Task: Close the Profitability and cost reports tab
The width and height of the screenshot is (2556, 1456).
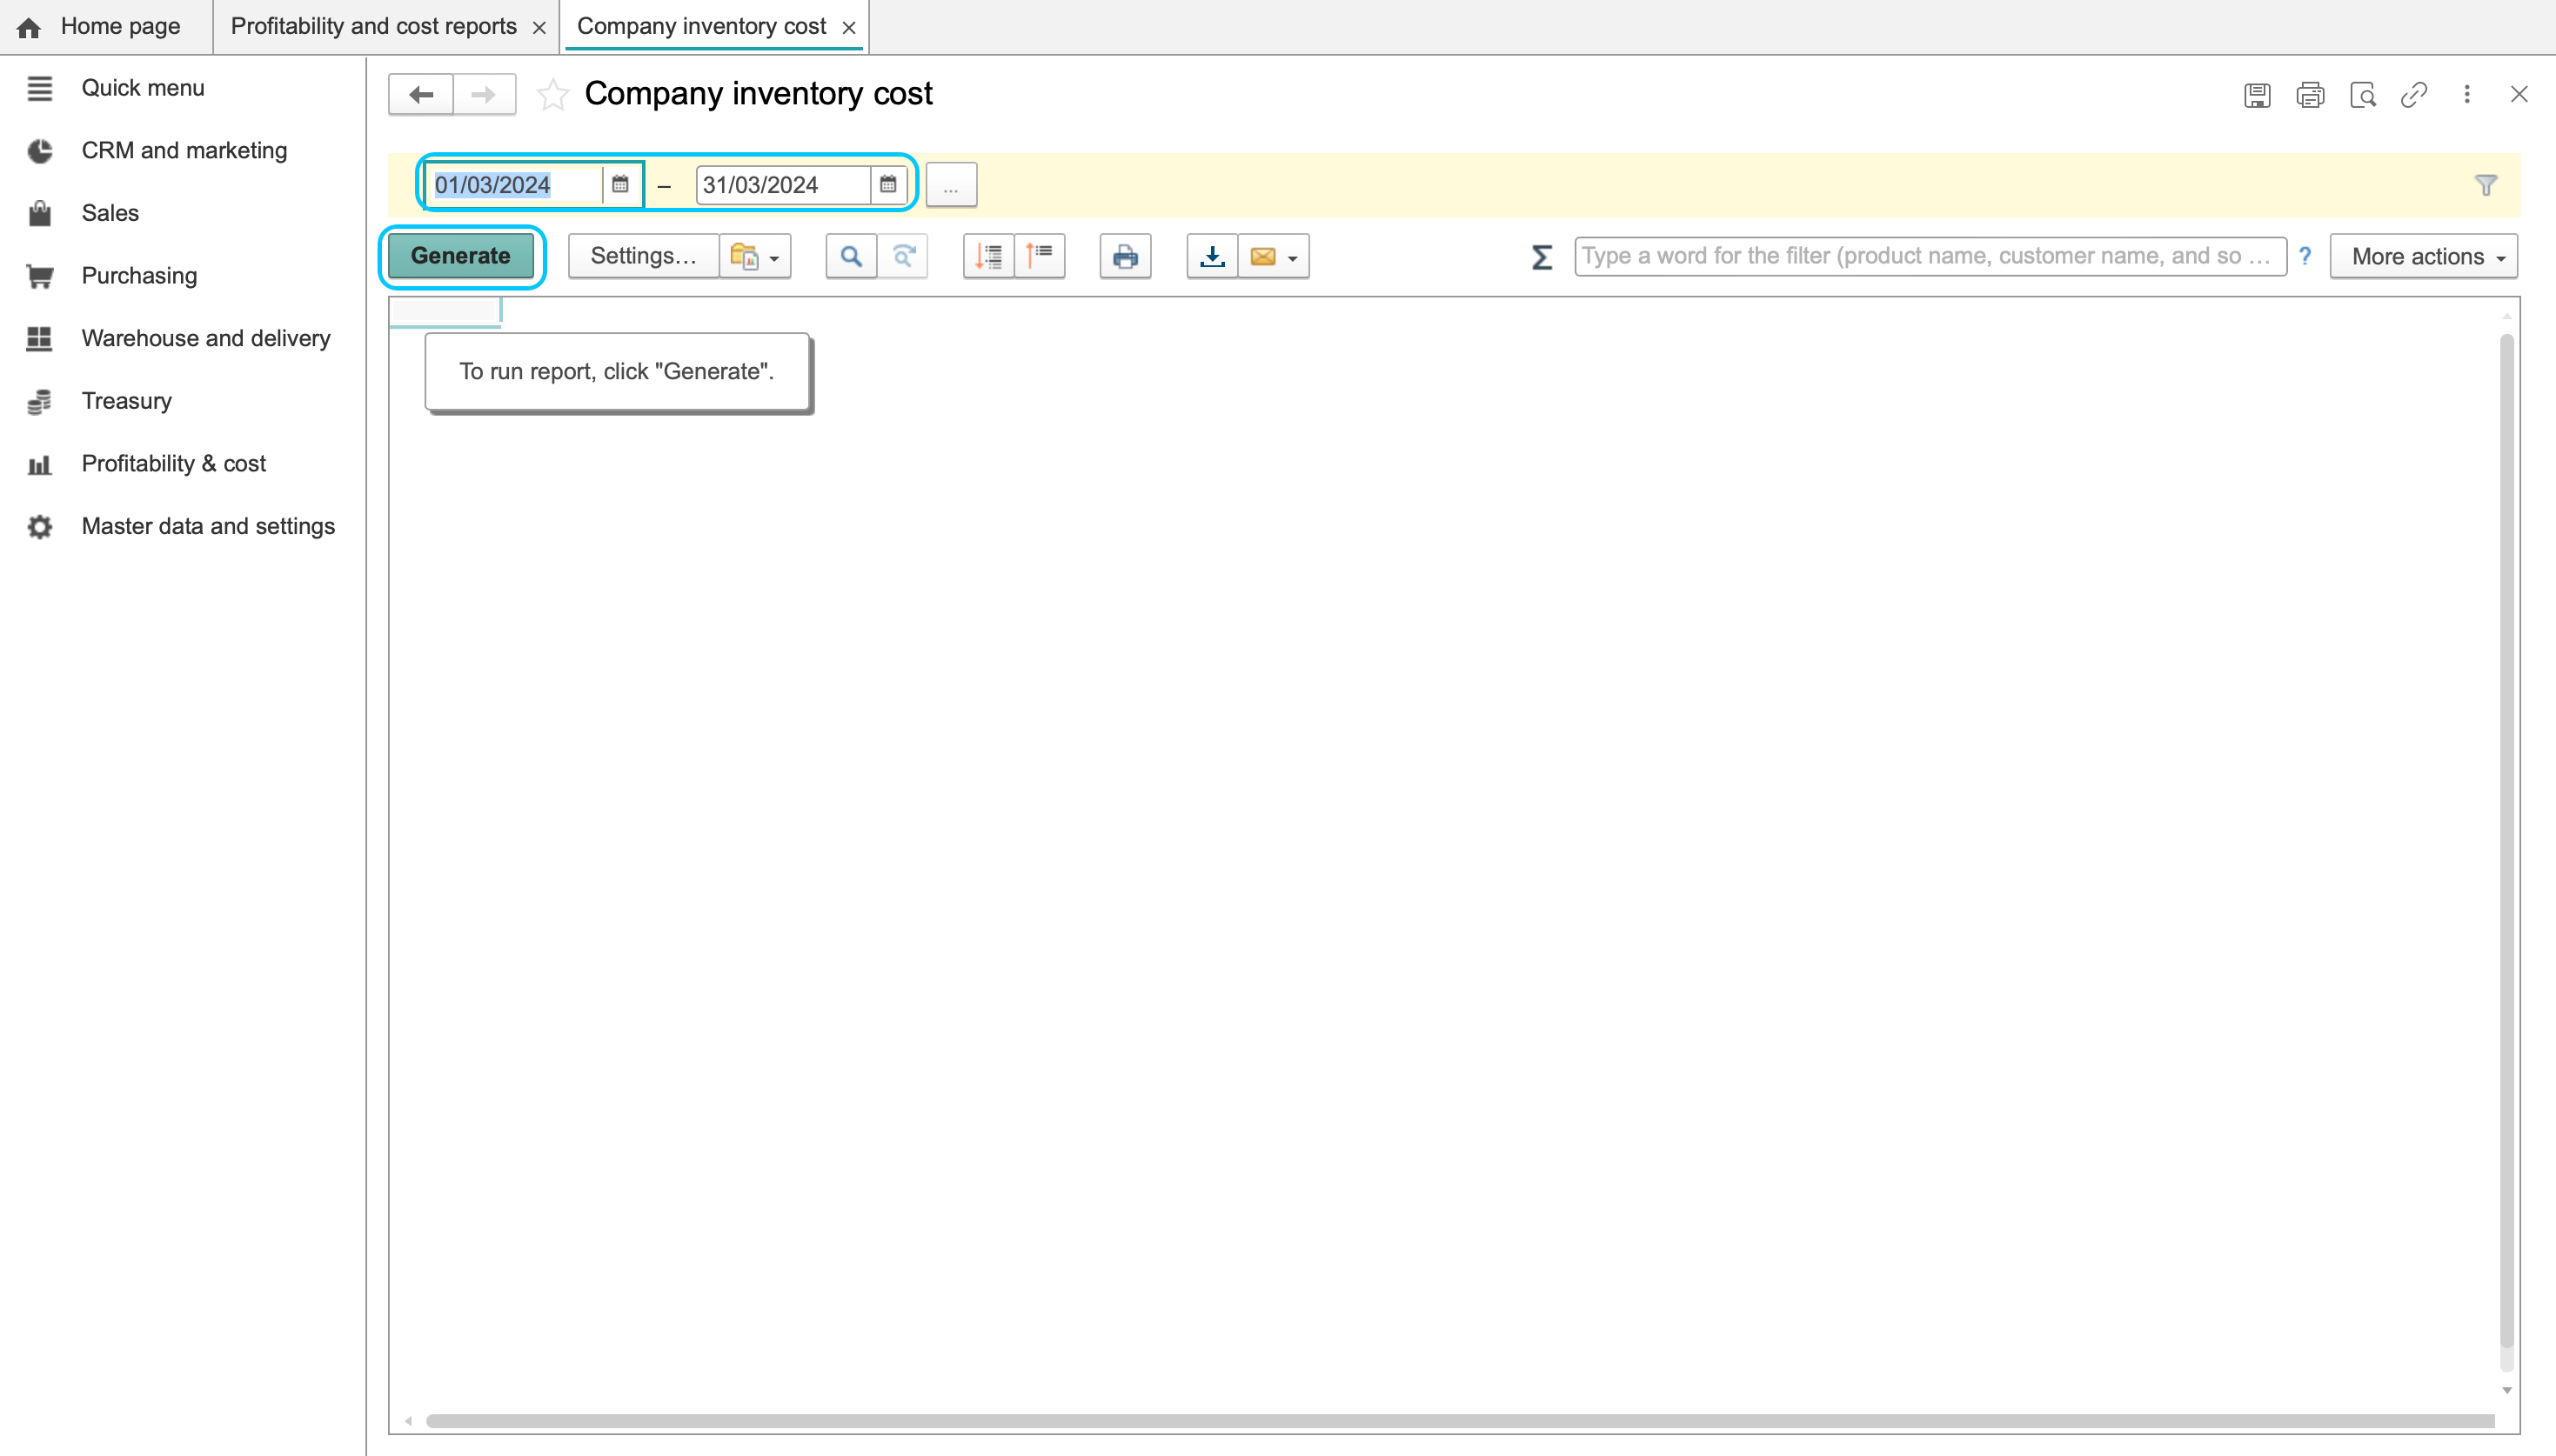Action: point(540,28)
